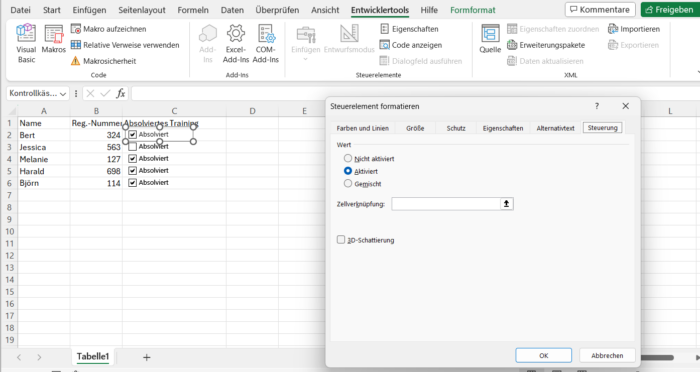The height and width of the screenshot is (372, 700).
Task: Open Makrosicherheit warning settings
Action: point(104,61)
